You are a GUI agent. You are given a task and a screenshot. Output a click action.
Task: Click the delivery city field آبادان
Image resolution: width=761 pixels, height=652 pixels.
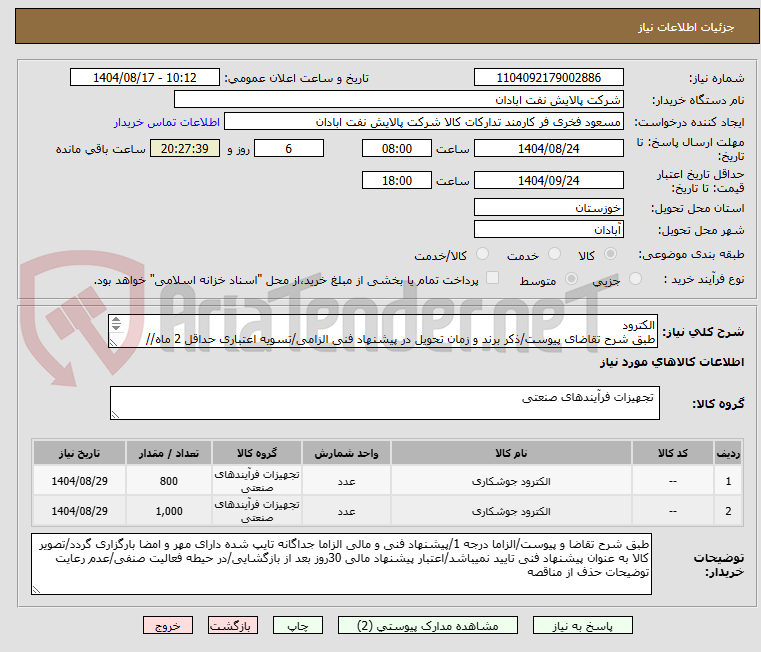coord(548,230)
